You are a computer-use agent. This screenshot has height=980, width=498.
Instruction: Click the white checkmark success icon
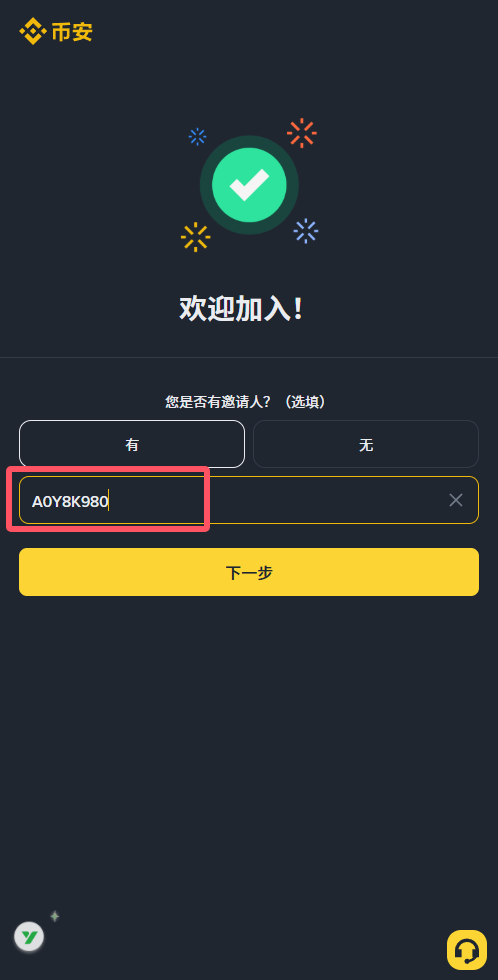pyautogui.click(x=249, y=184)
